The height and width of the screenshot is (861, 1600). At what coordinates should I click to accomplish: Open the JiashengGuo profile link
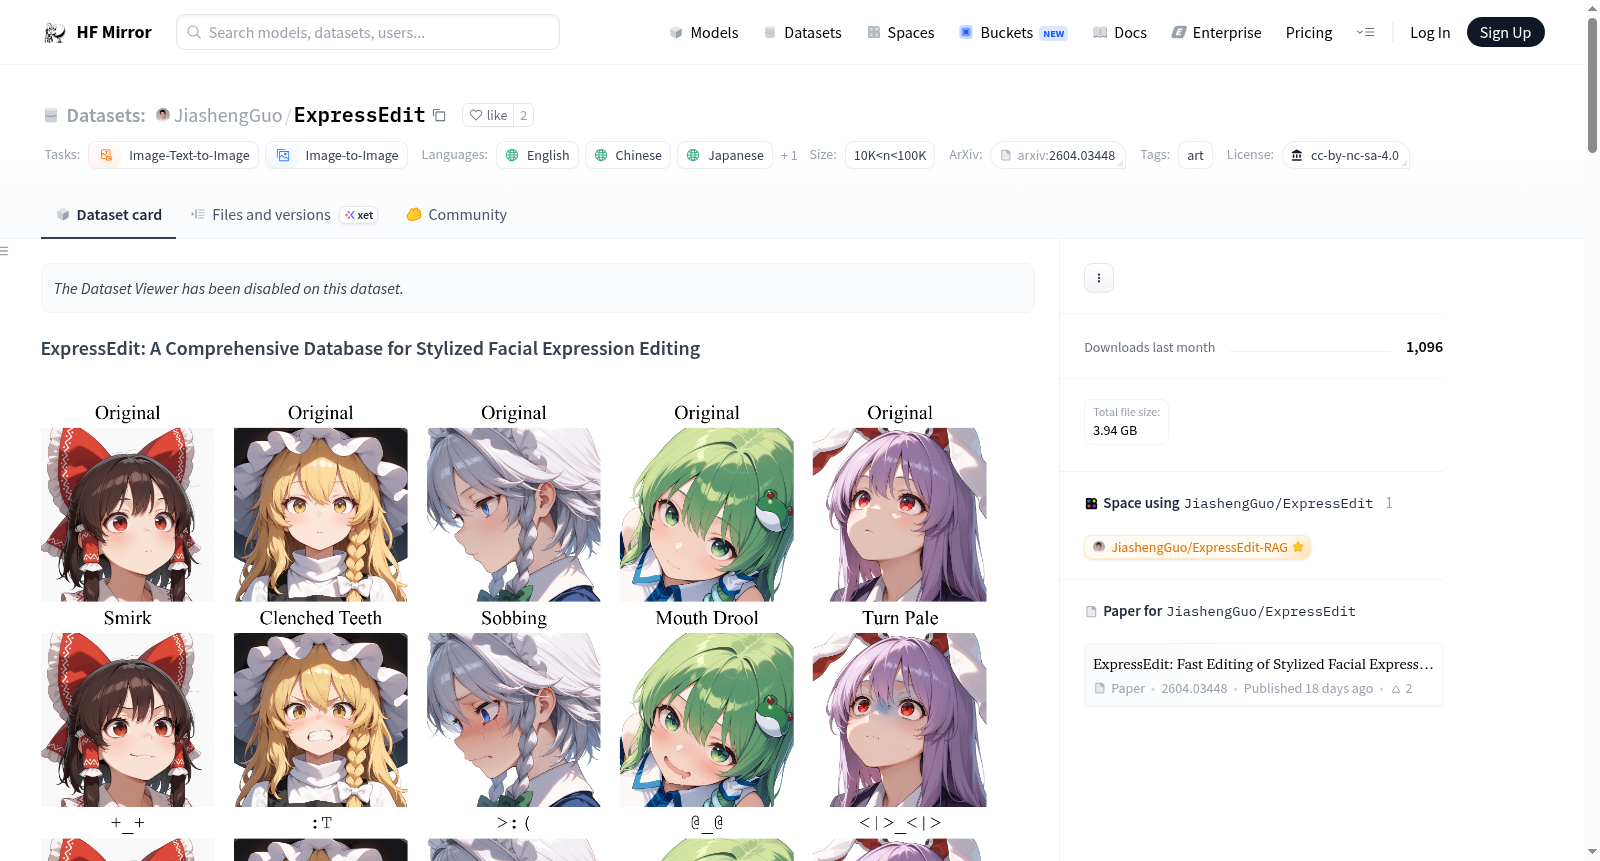[x=228, y=115]
